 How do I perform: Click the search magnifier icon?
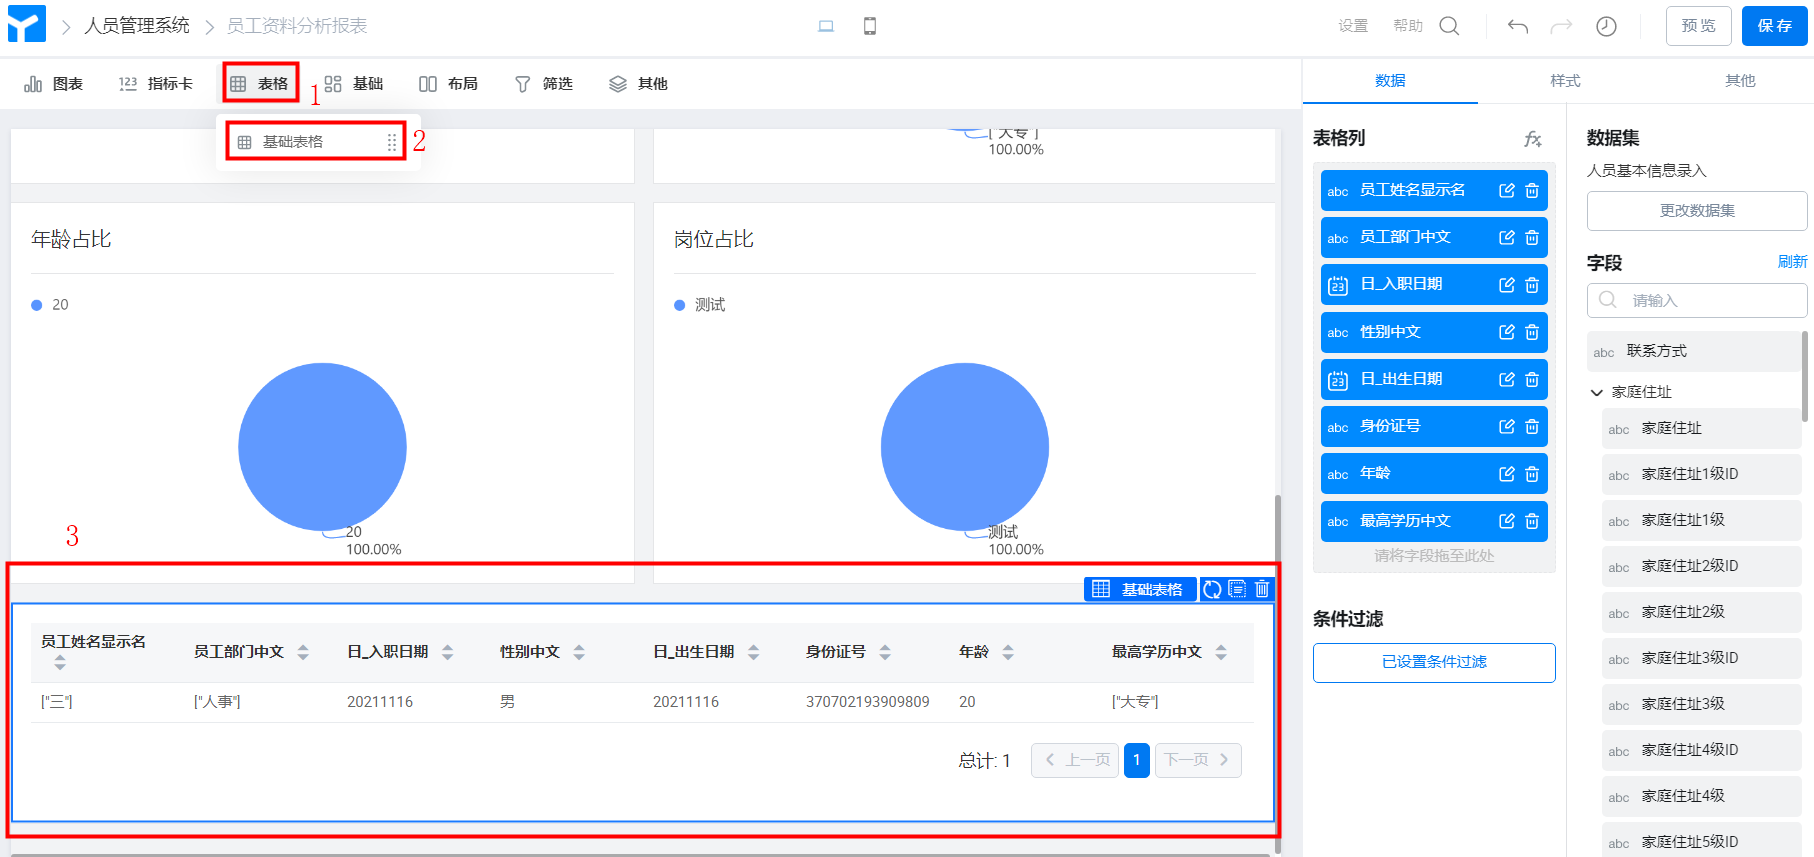[x=1449, y=26]
